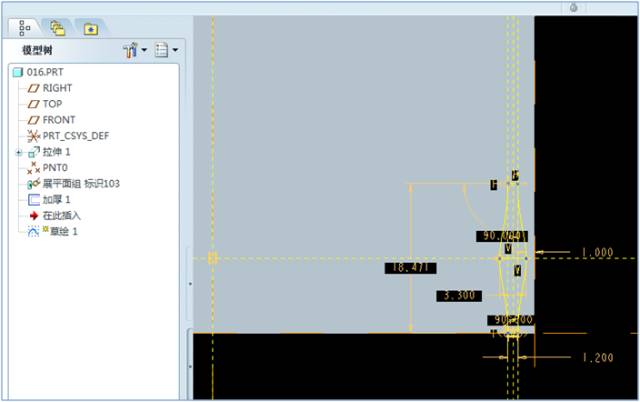Click the flatten quilt feature icon
The width and height of the screenshot is (640, 402).
[33, 184]
